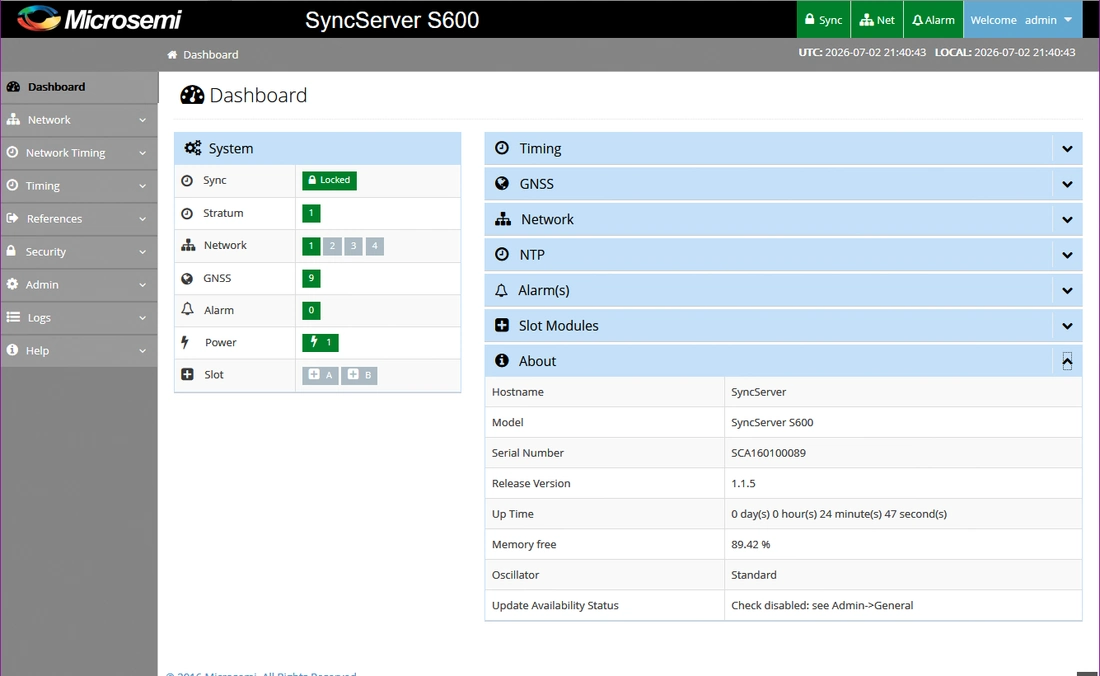Click the Help info icon in sidebar

tap(12, 349)
